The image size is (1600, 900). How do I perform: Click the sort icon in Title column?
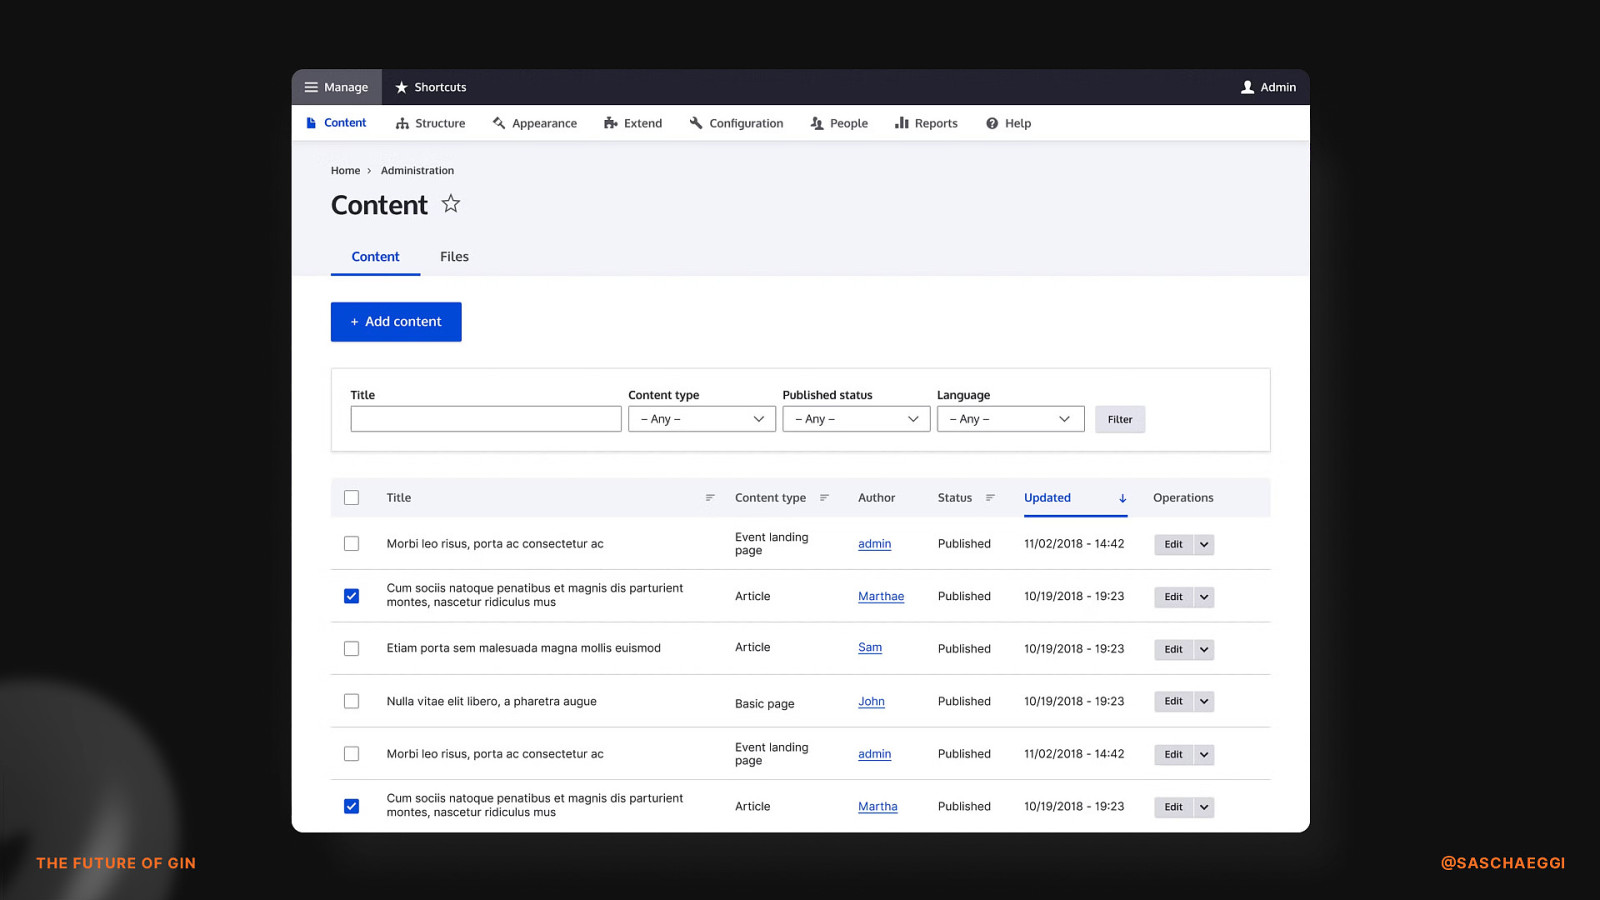point(710,498)
